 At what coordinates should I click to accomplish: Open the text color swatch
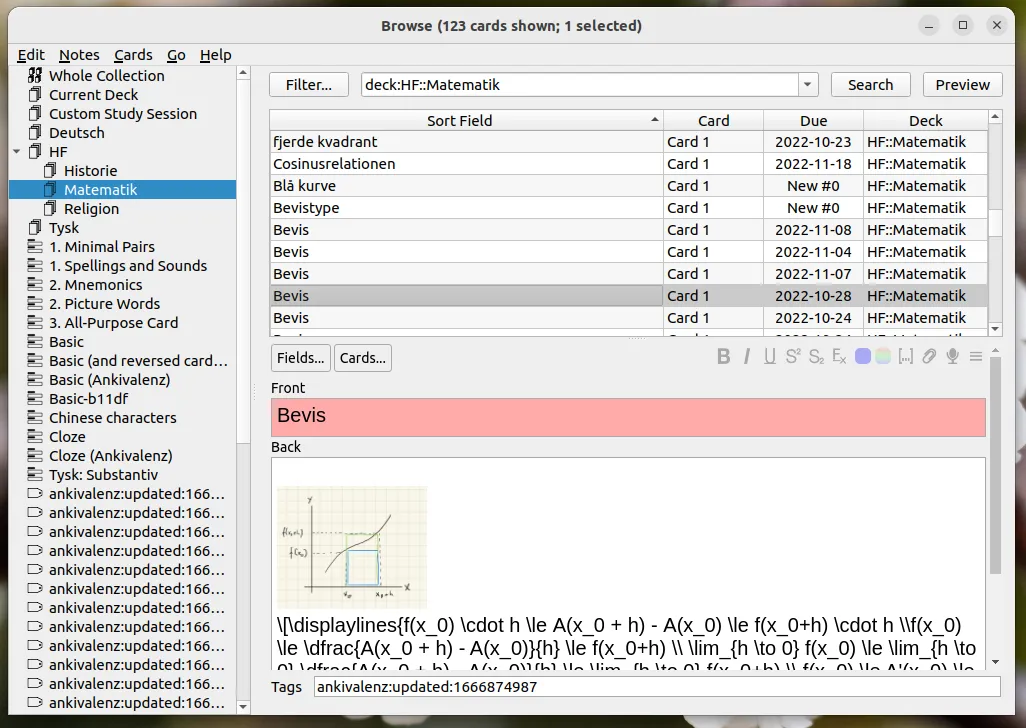[861, 356]
